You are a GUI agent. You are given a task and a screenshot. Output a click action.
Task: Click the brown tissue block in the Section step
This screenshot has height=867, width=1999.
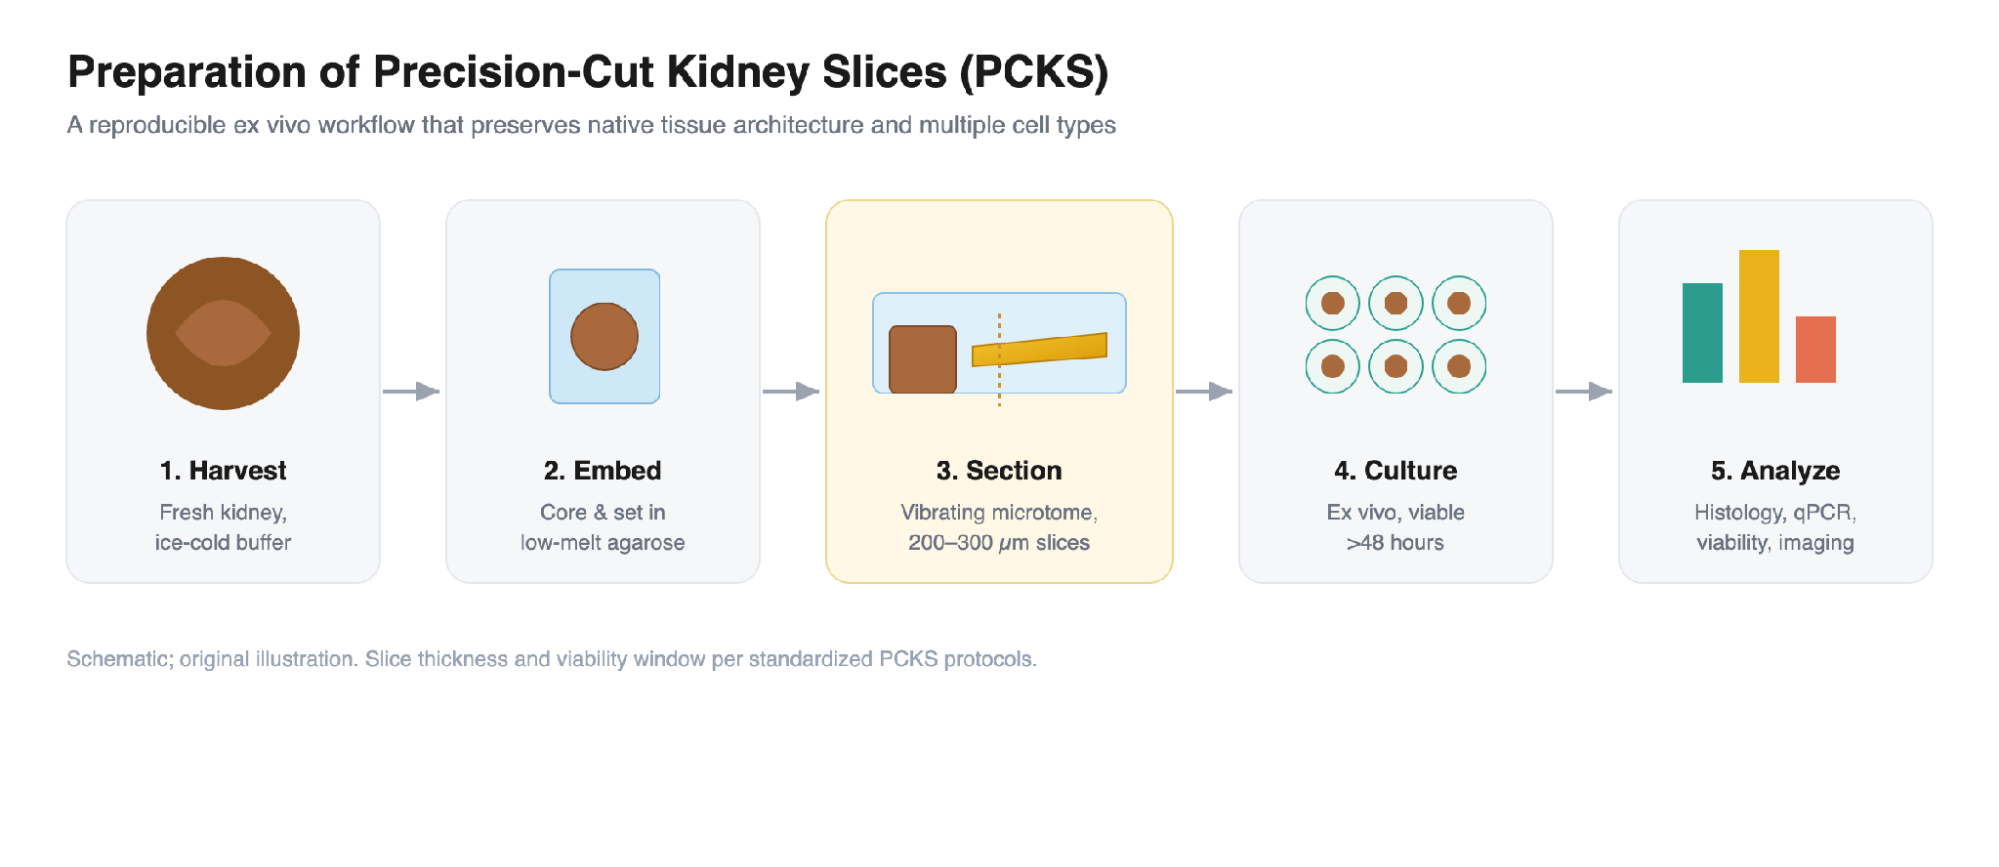pyautogui.click(x=922, y=359)
